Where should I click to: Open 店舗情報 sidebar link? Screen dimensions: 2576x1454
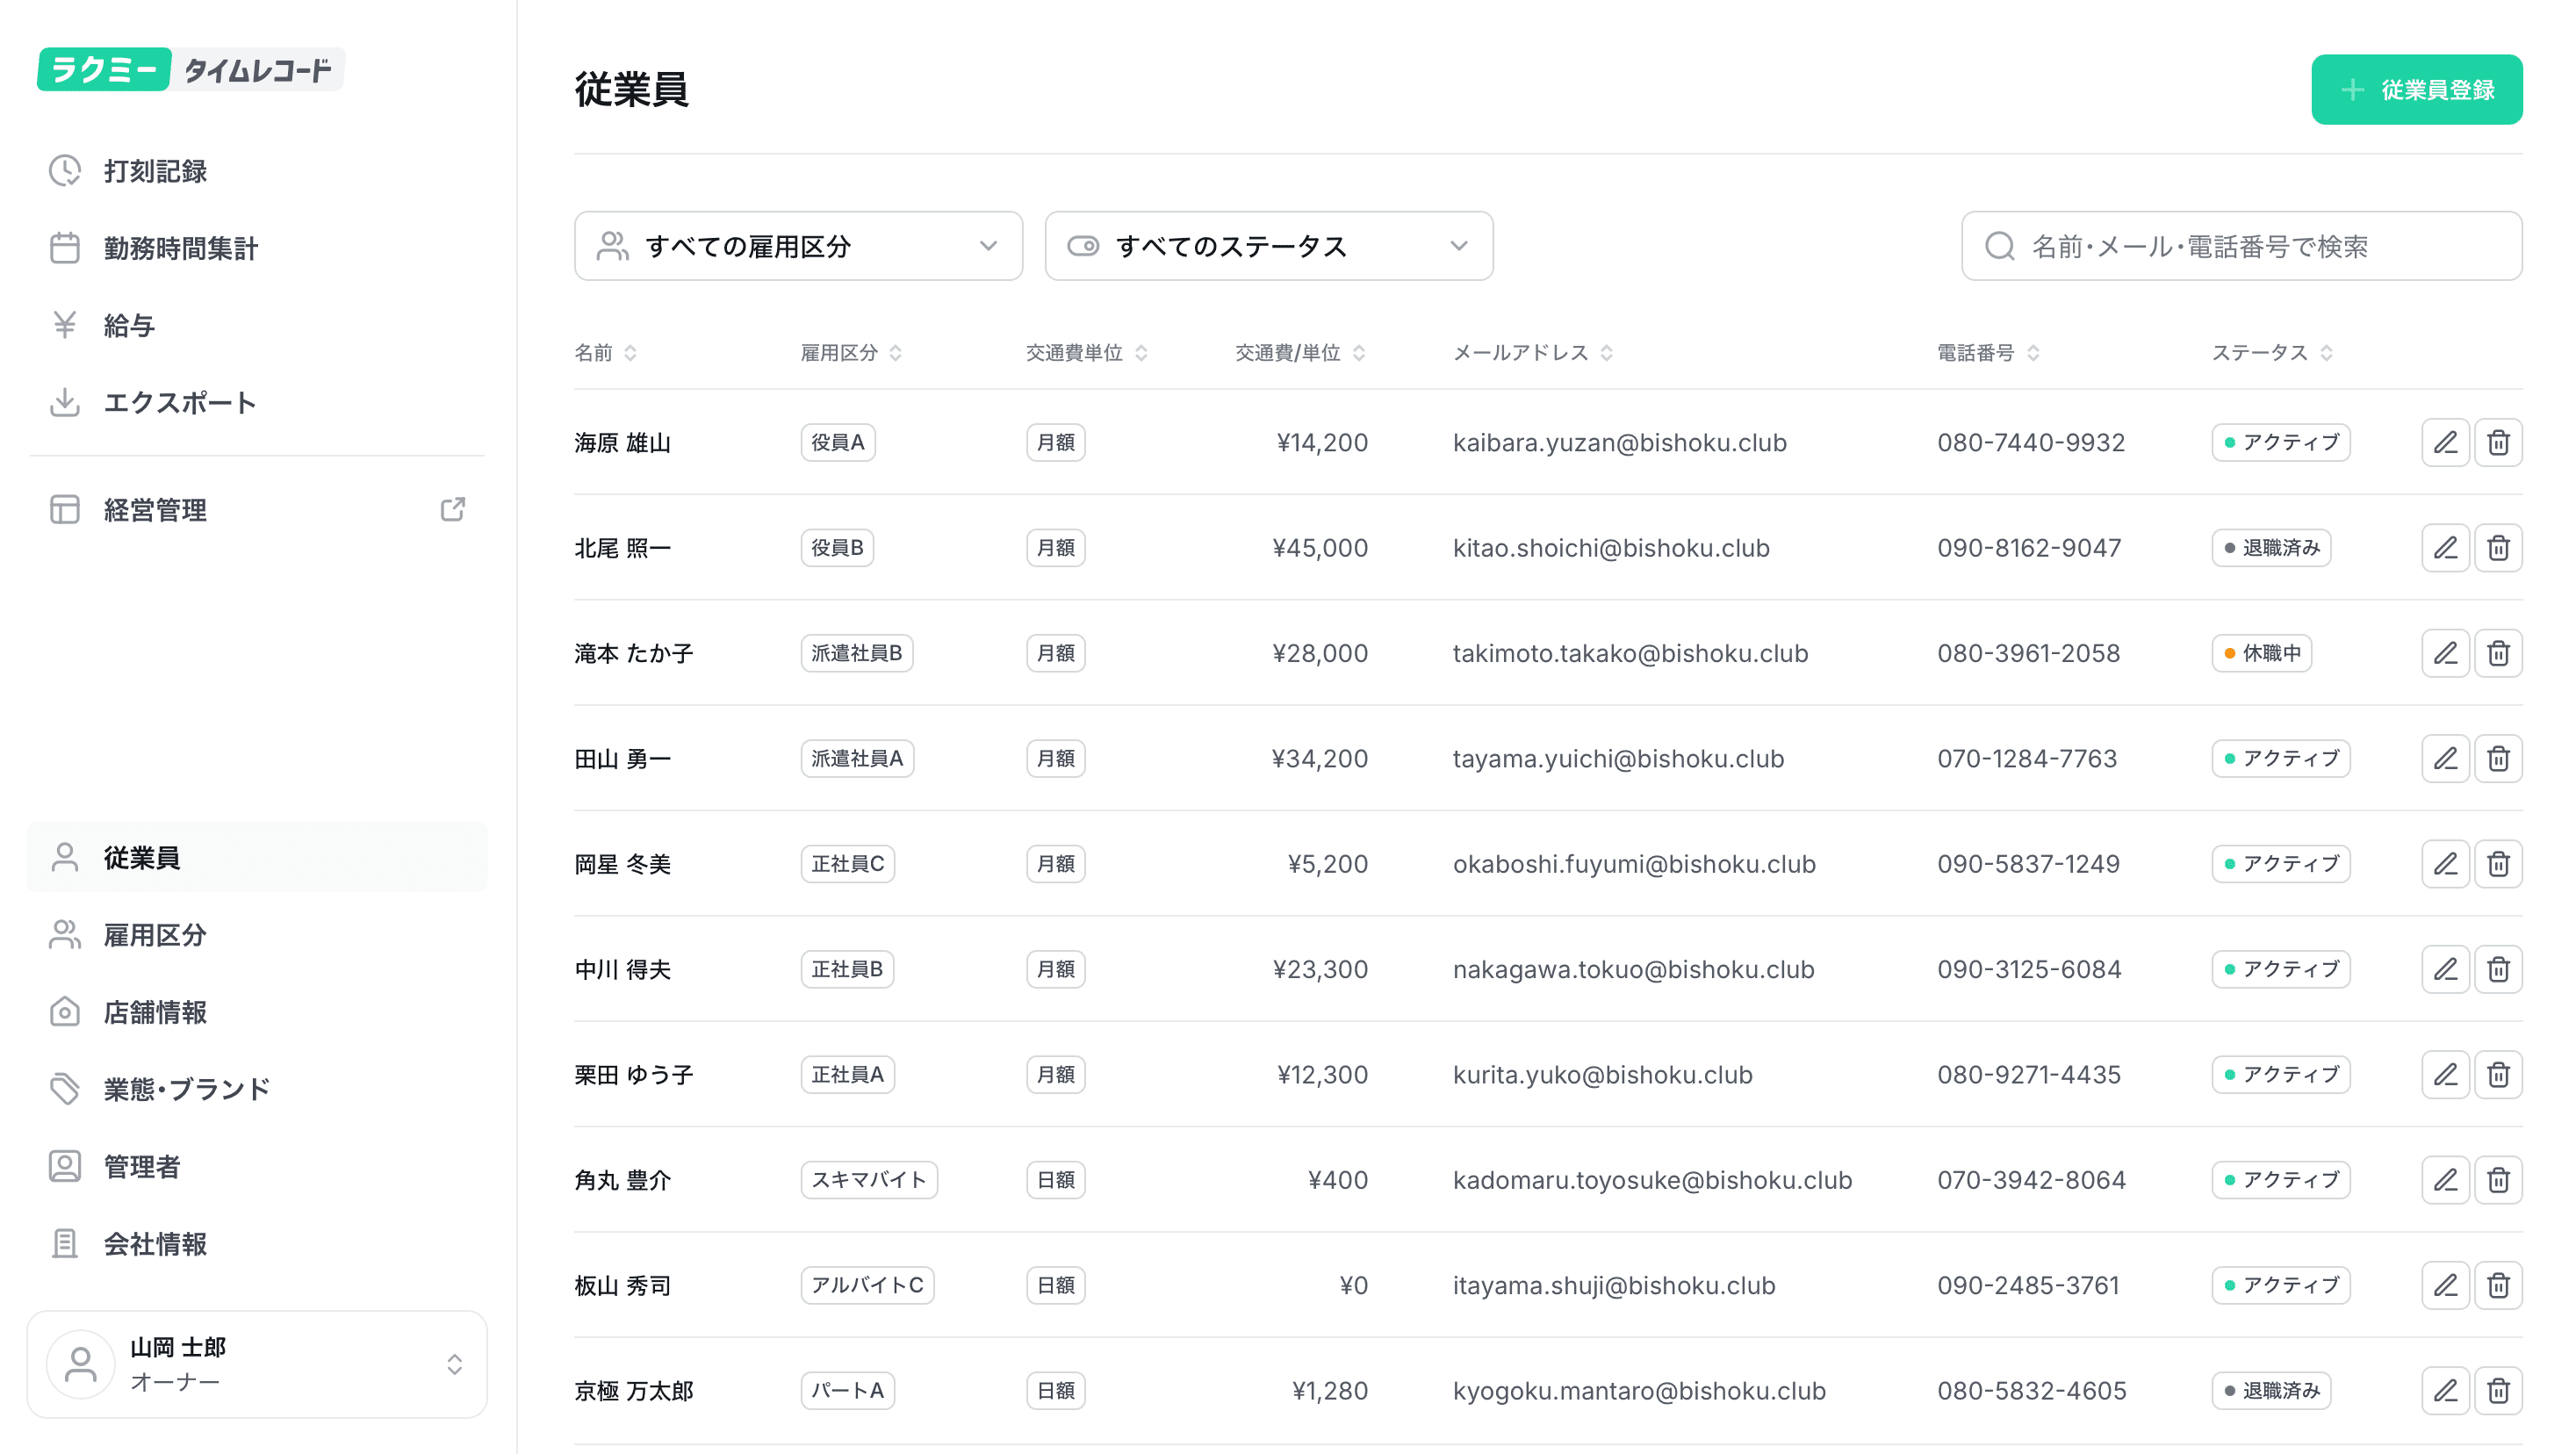point(155,1012)
